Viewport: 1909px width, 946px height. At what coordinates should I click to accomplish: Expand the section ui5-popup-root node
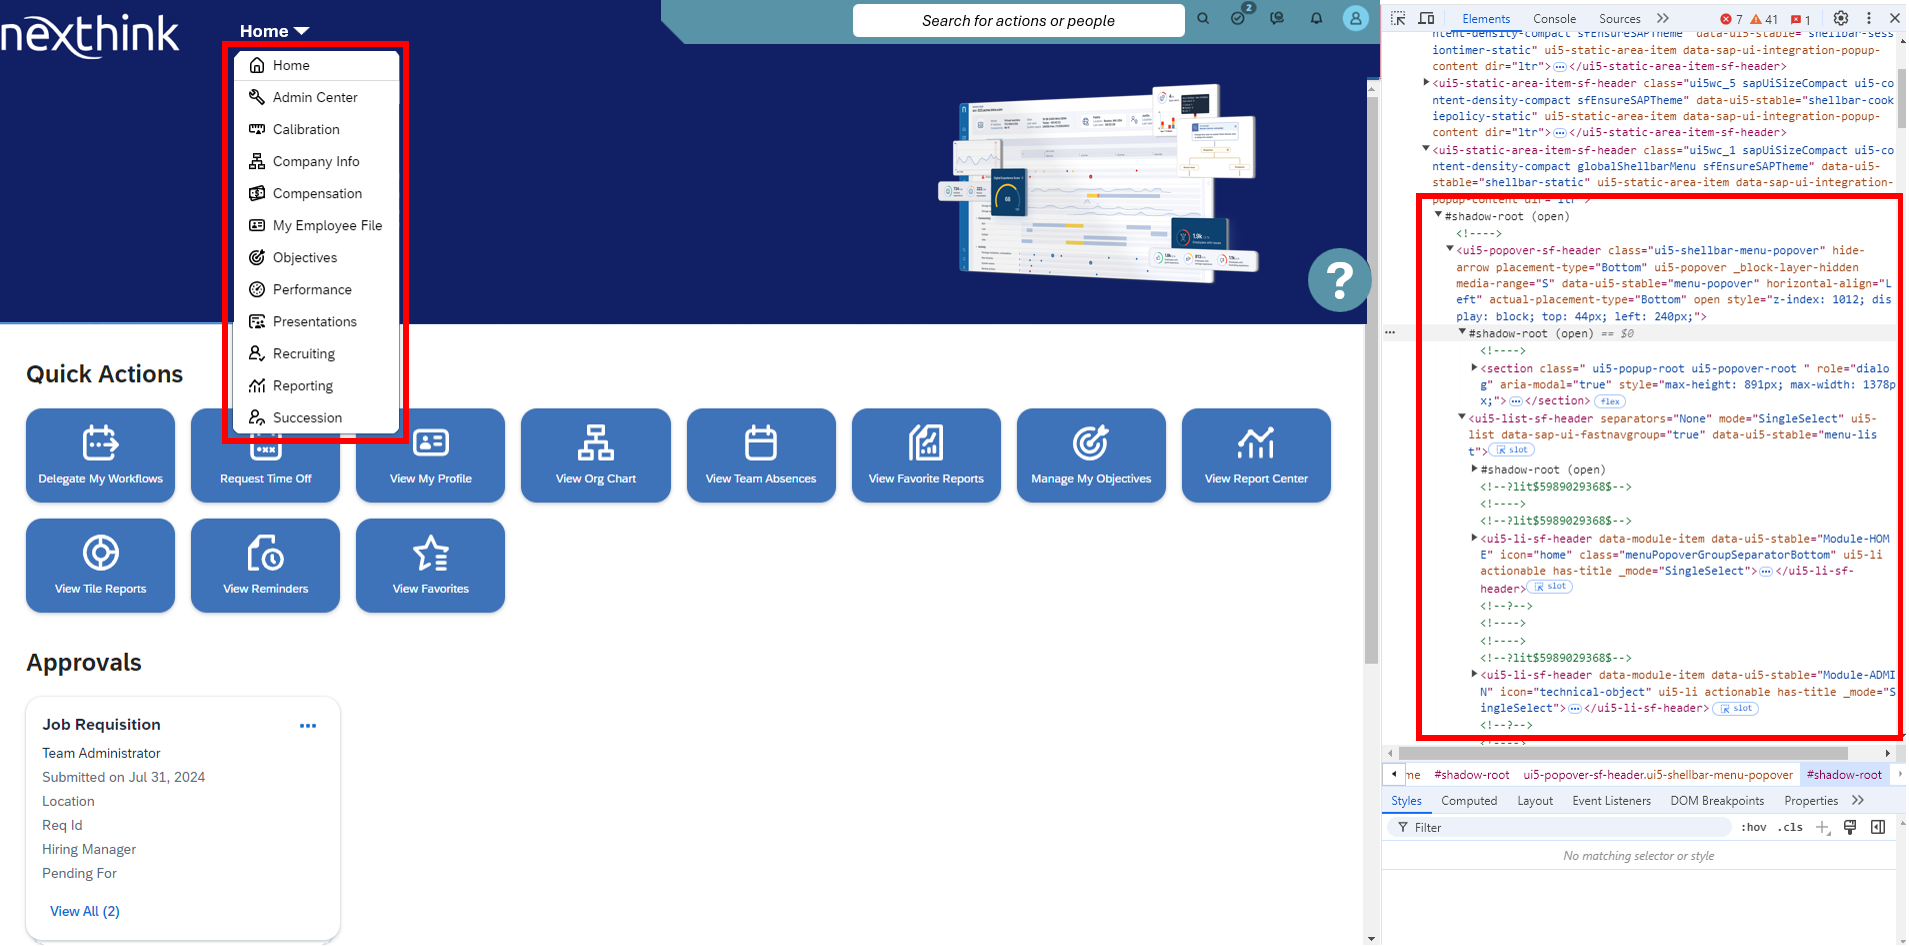1474,367
